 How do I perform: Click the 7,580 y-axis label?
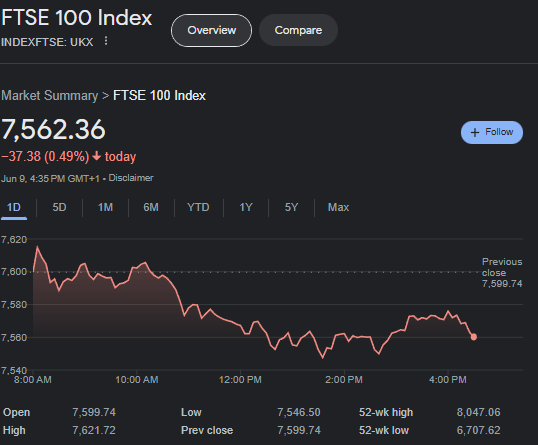pyautogui.click(x=14, y=305)
